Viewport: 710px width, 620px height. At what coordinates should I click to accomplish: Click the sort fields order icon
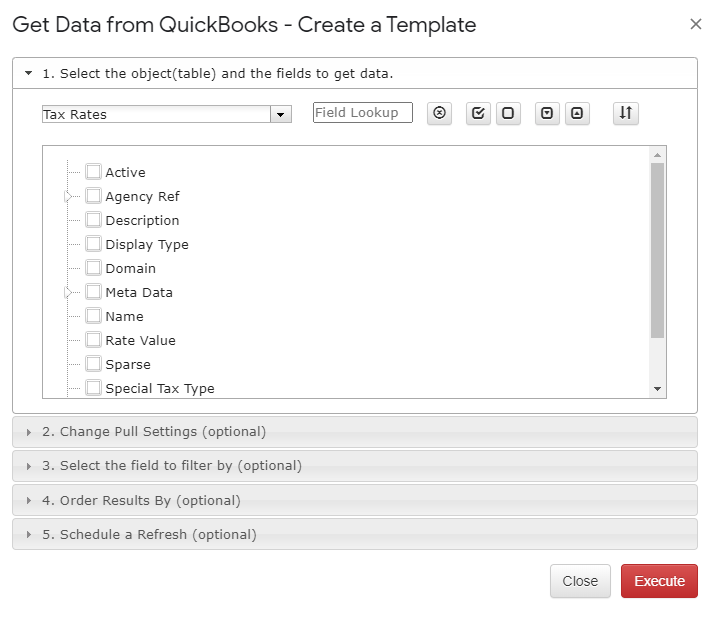(626, 113)
